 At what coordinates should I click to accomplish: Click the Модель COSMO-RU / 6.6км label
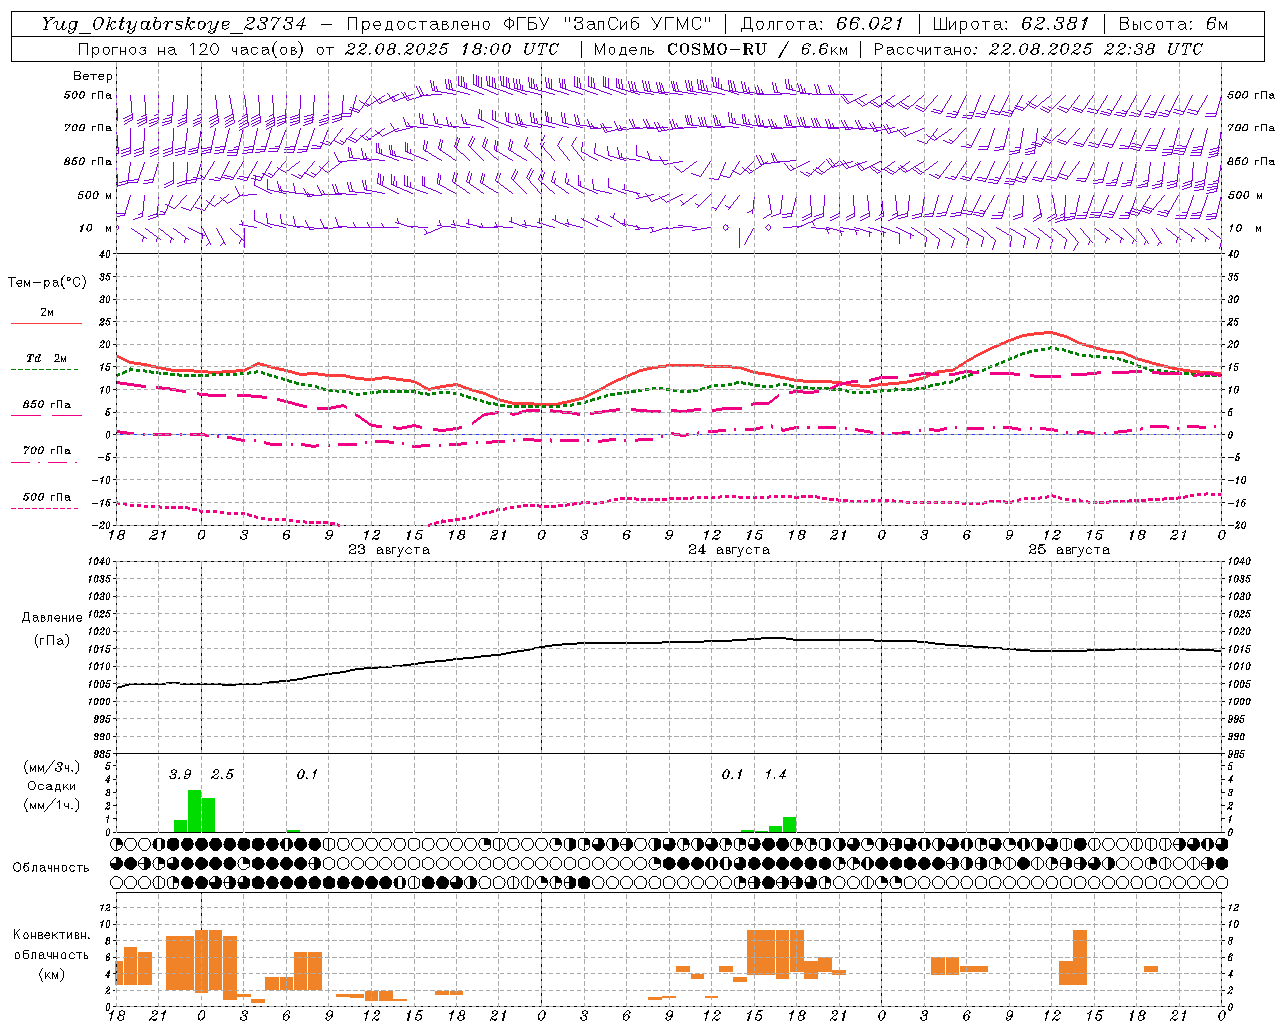(720, 49)
